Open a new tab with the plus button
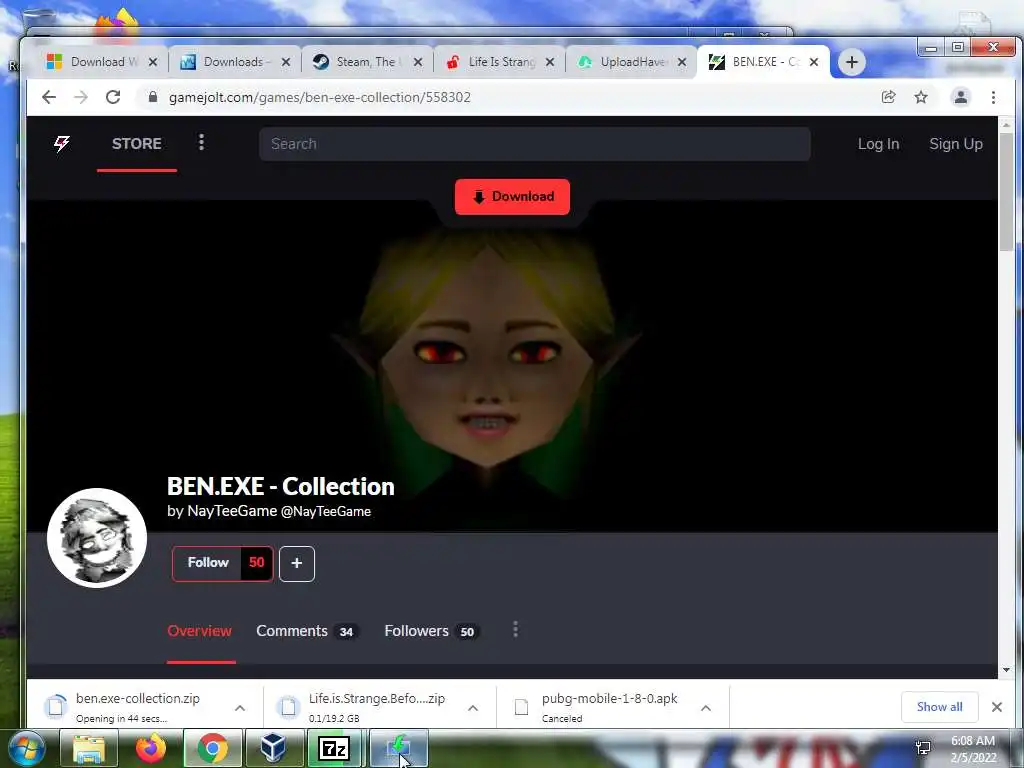The image size is (1024, 768). point(852,62)
